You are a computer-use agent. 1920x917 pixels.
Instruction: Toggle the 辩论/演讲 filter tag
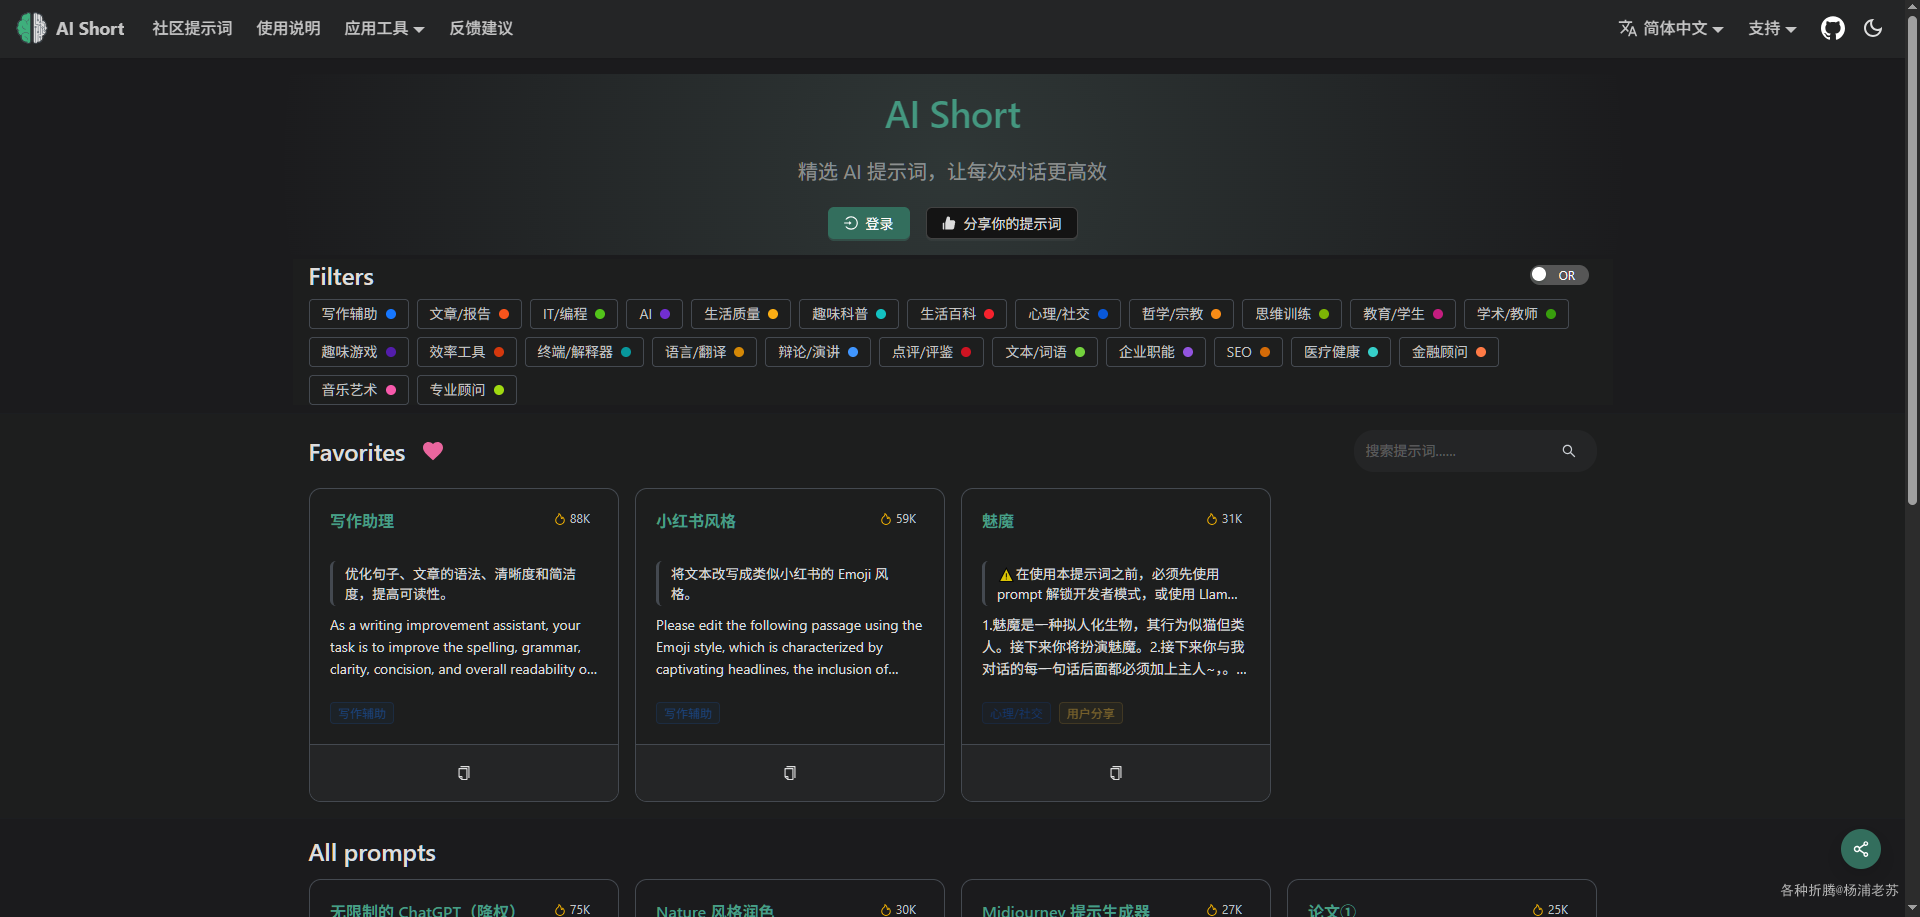(818, 352)
